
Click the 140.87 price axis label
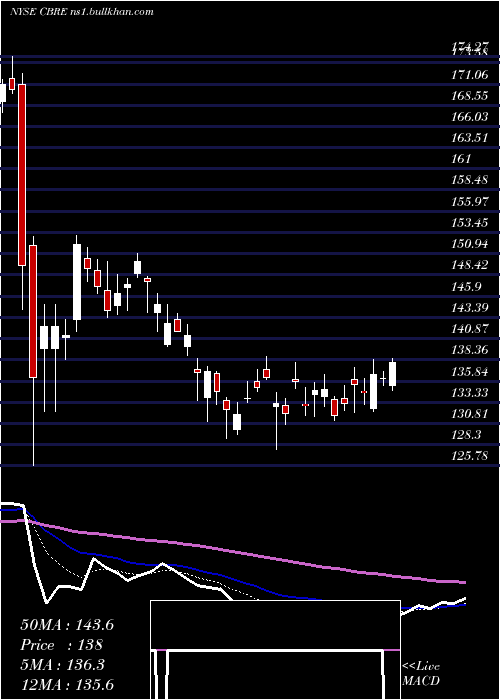point(470,329)
